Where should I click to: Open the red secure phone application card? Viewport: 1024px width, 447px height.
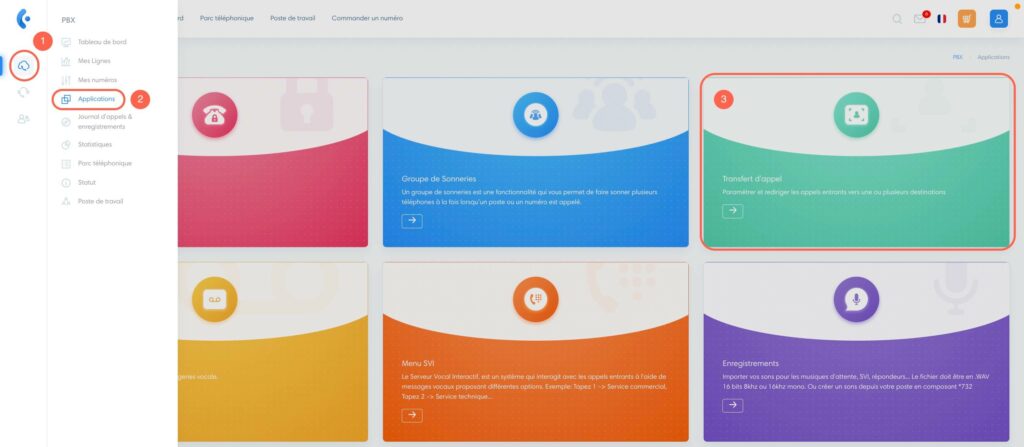click(x=270, y=160)
